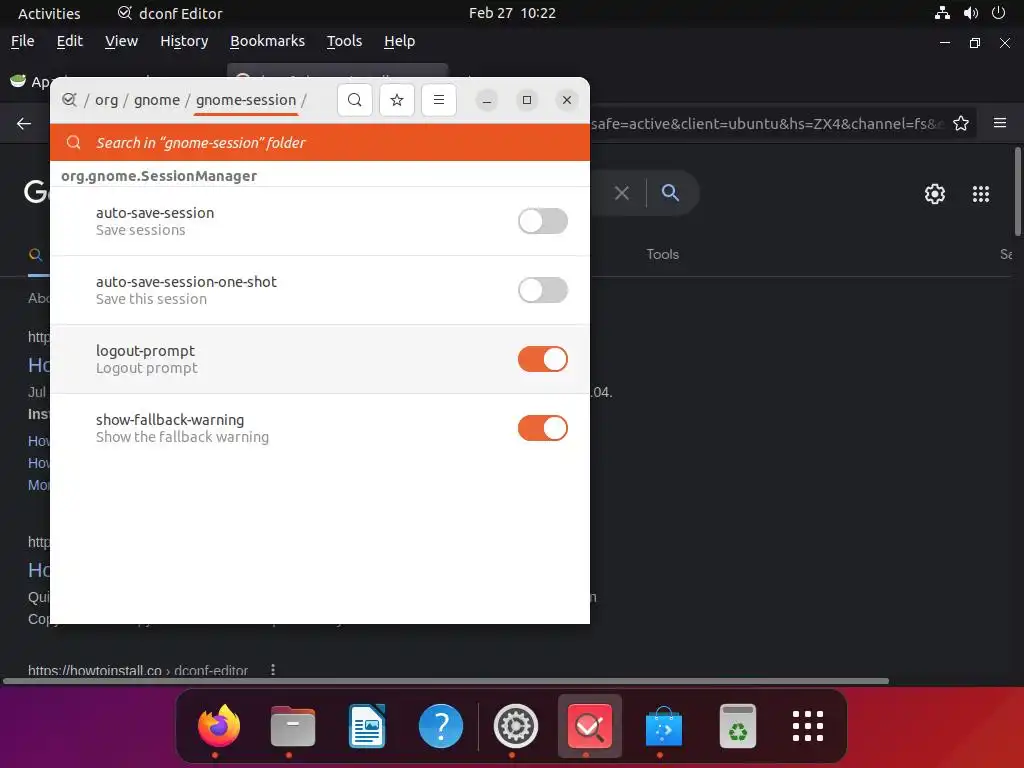Viewport: 1024px width, 768px height.
Task: Launch Firefox from the dock
Action: tap(219, 726)
